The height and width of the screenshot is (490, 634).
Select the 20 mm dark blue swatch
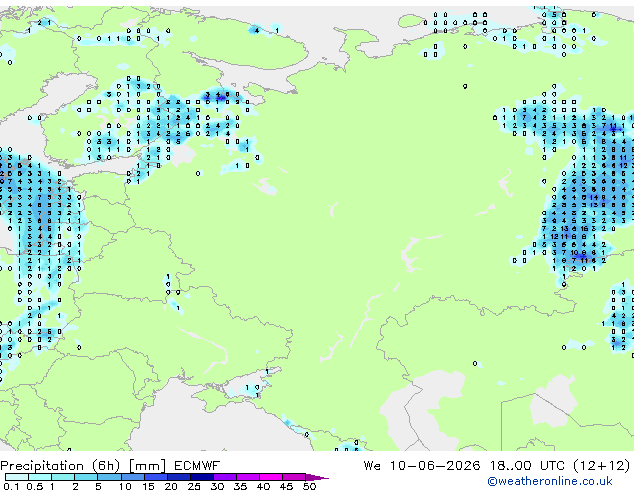[x=178, y=477]
